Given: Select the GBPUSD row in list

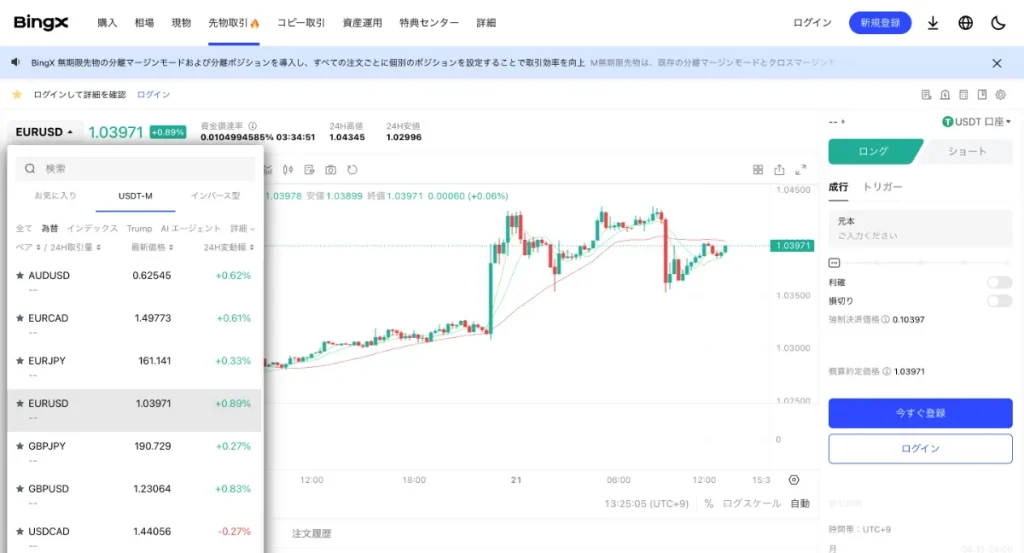Looking at the screenshot, I should click(x=135, y=495).
